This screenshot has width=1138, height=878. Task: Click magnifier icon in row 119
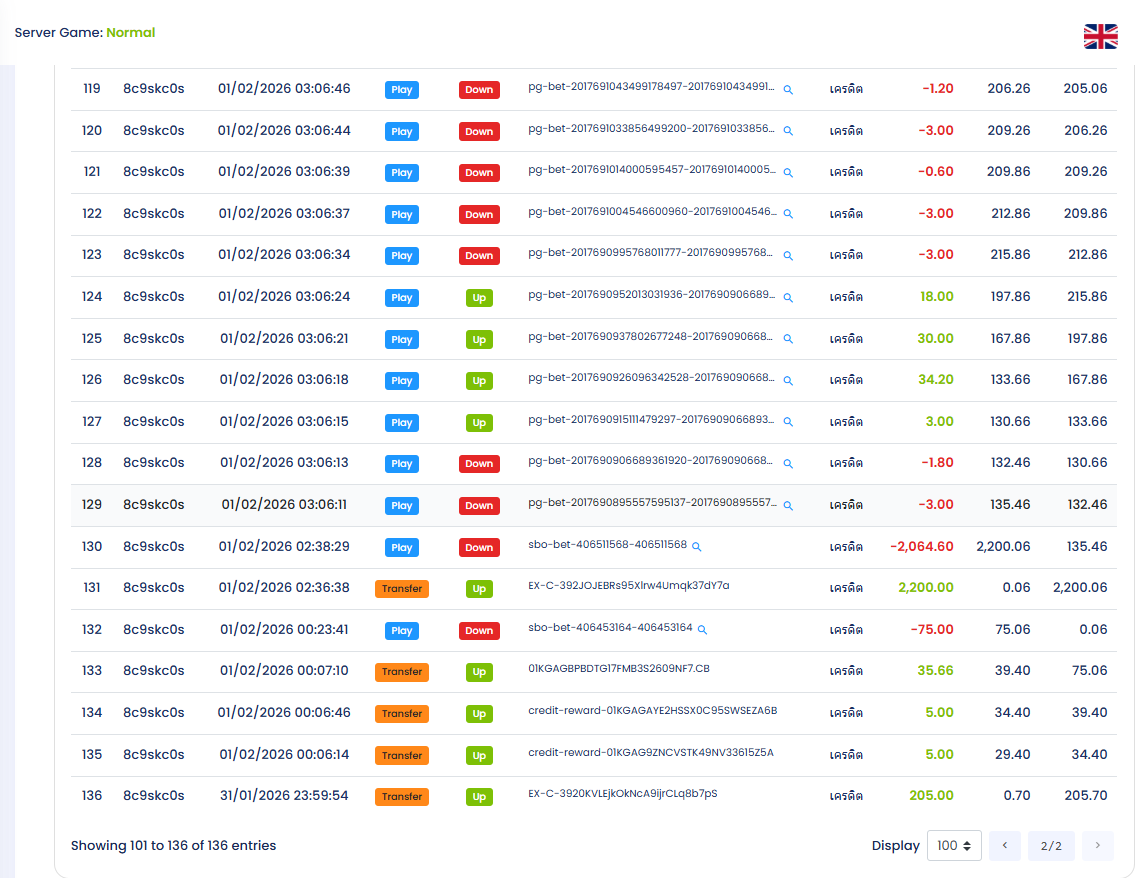click(x=788, y=90)
